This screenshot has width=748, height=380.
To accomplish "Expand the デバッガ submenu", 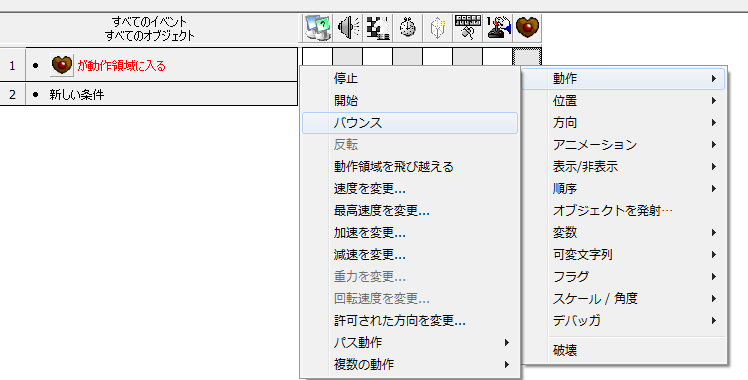I will point(623,321).
